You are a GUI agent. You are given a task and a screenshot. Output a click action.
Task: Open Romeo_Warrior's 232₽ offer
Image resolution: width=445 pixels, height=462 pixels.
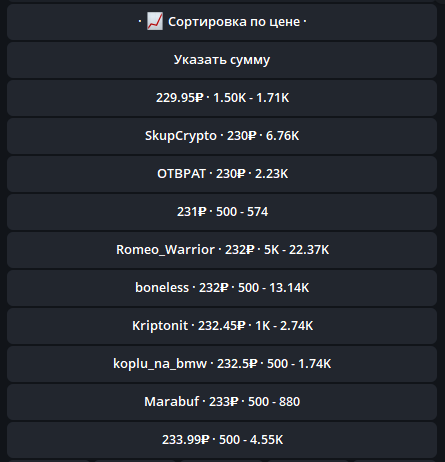click(x=222, y=250)
